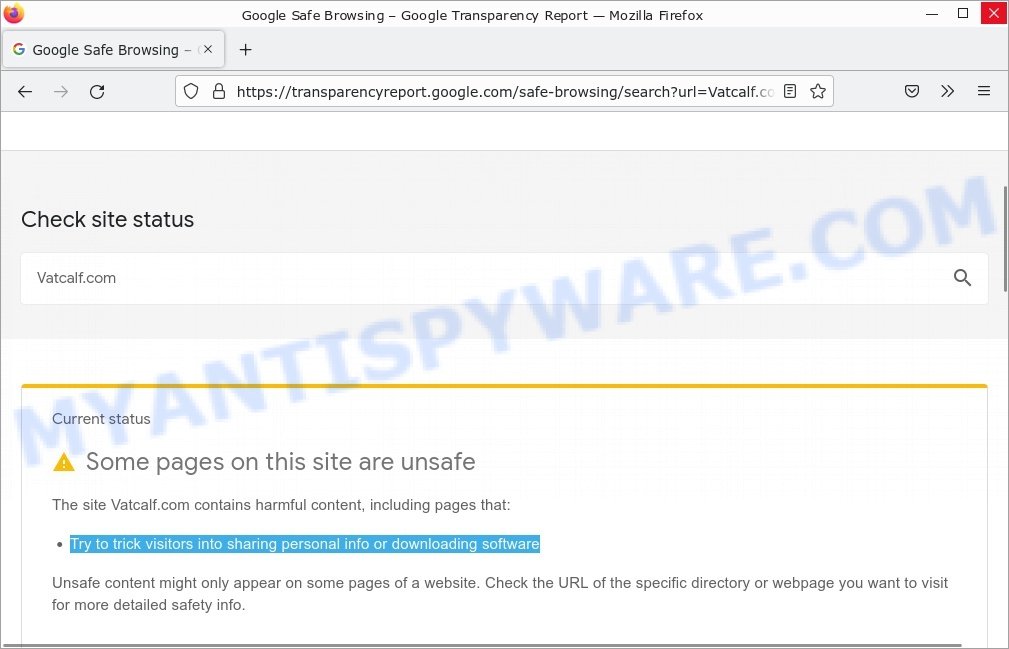Click the vertical page scrollbar
Screen dimensions: 1009x649
click(x=1005, y=239)
